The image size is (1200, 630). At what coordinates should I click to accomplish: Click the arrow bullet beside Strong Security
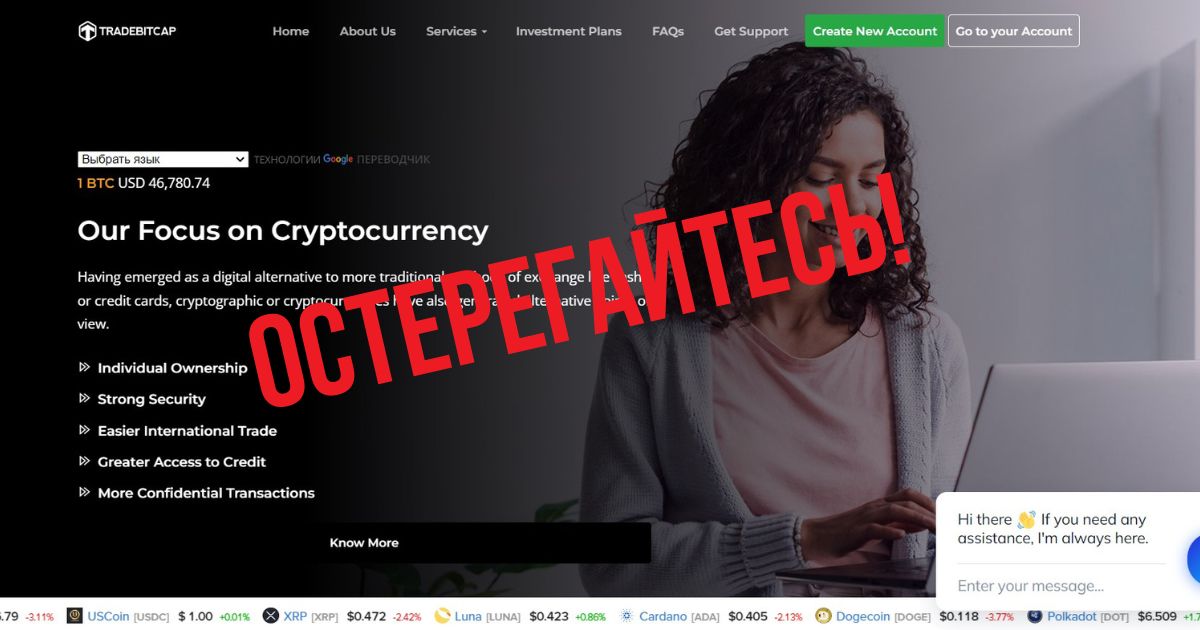(84, 398)
